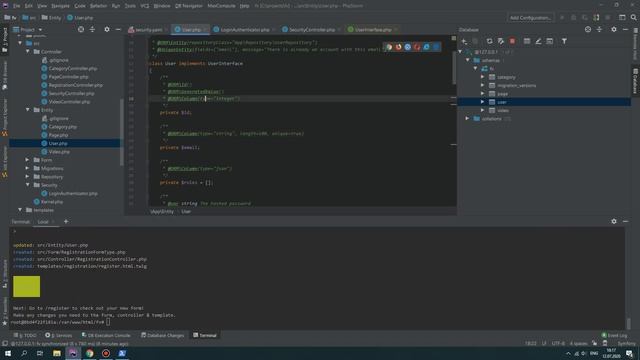Add a new terminal tab with plus icon
The width and height of the screenshot is (640, 360).
pyautogui.click(x=66, y=222)
